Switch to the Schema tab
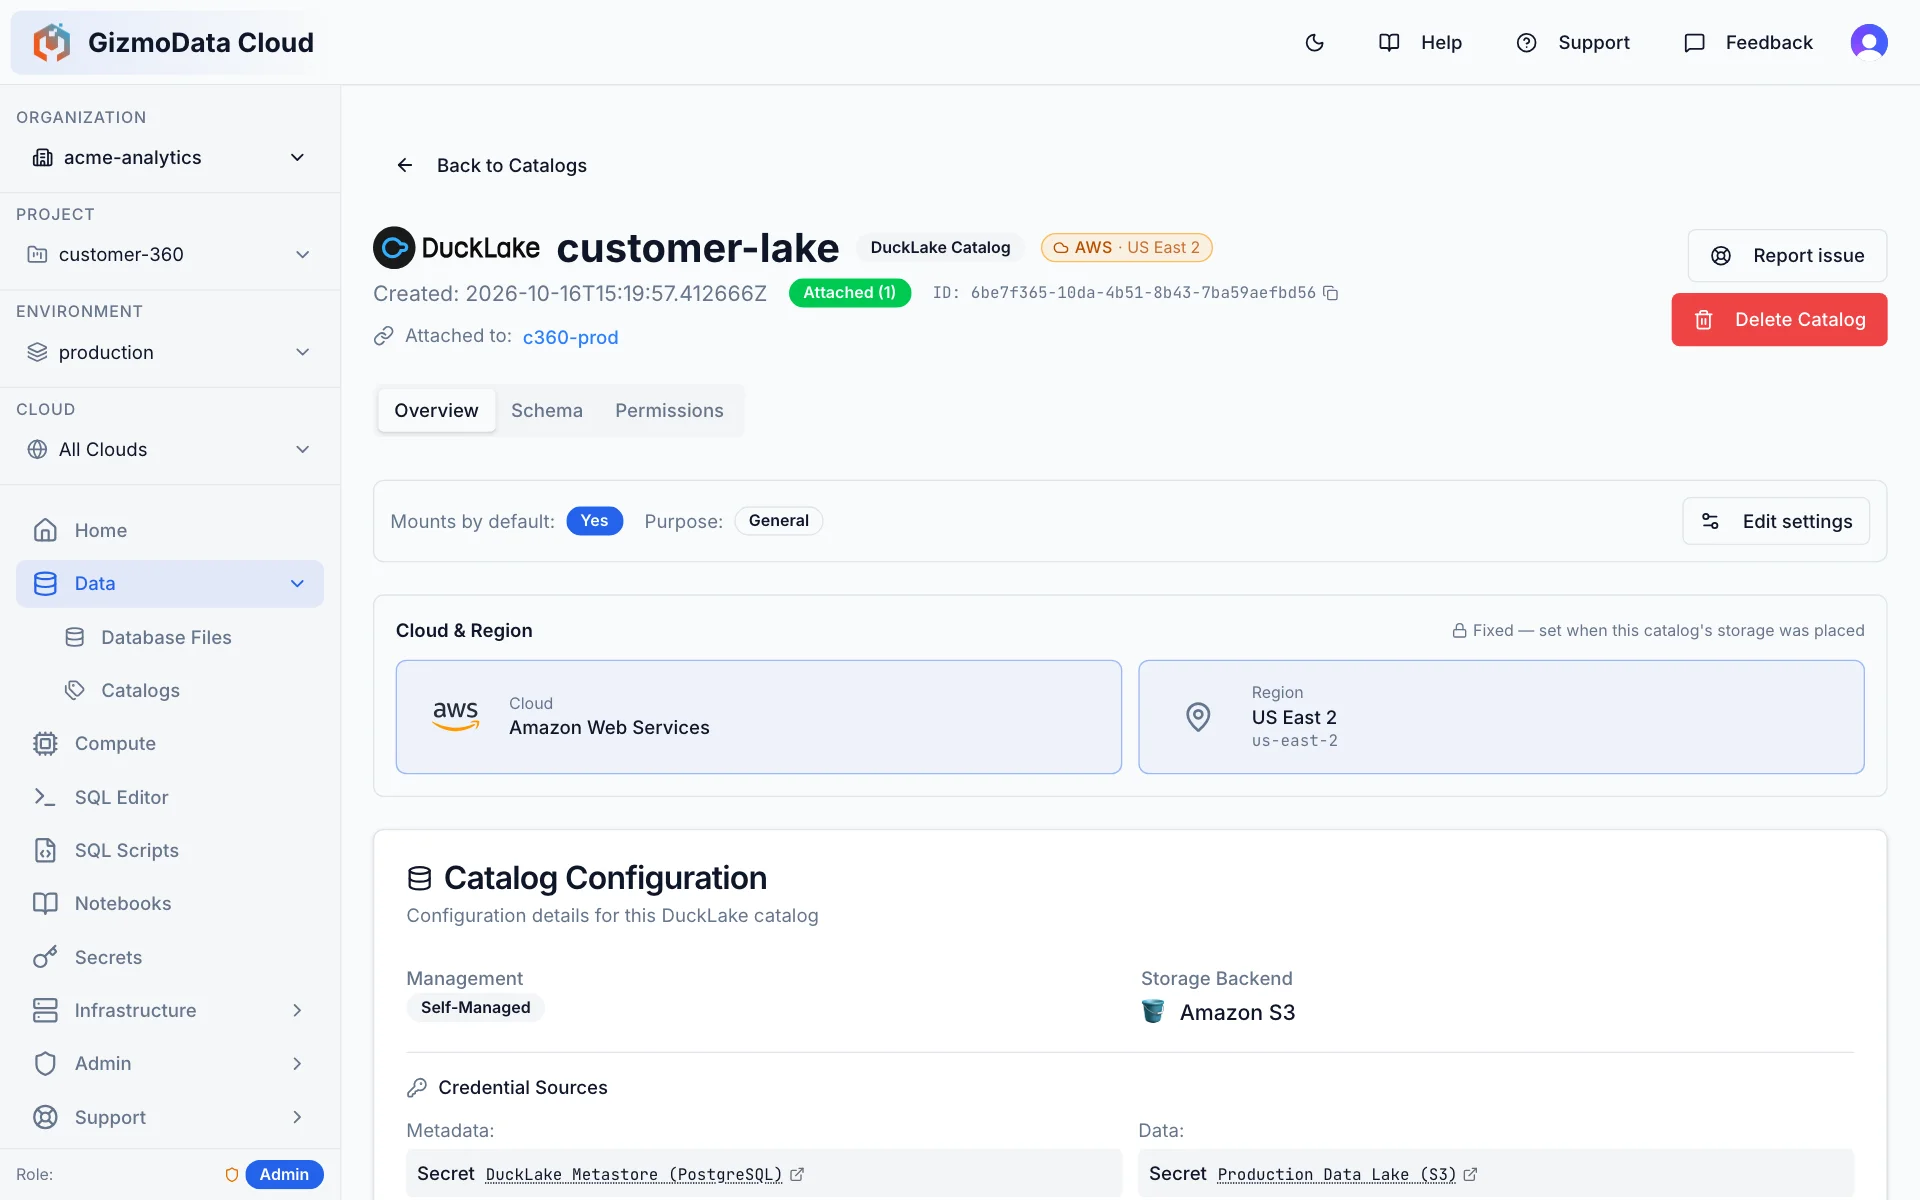Viewport: 1920px width, 1200px height. click(x=546, y=410)
